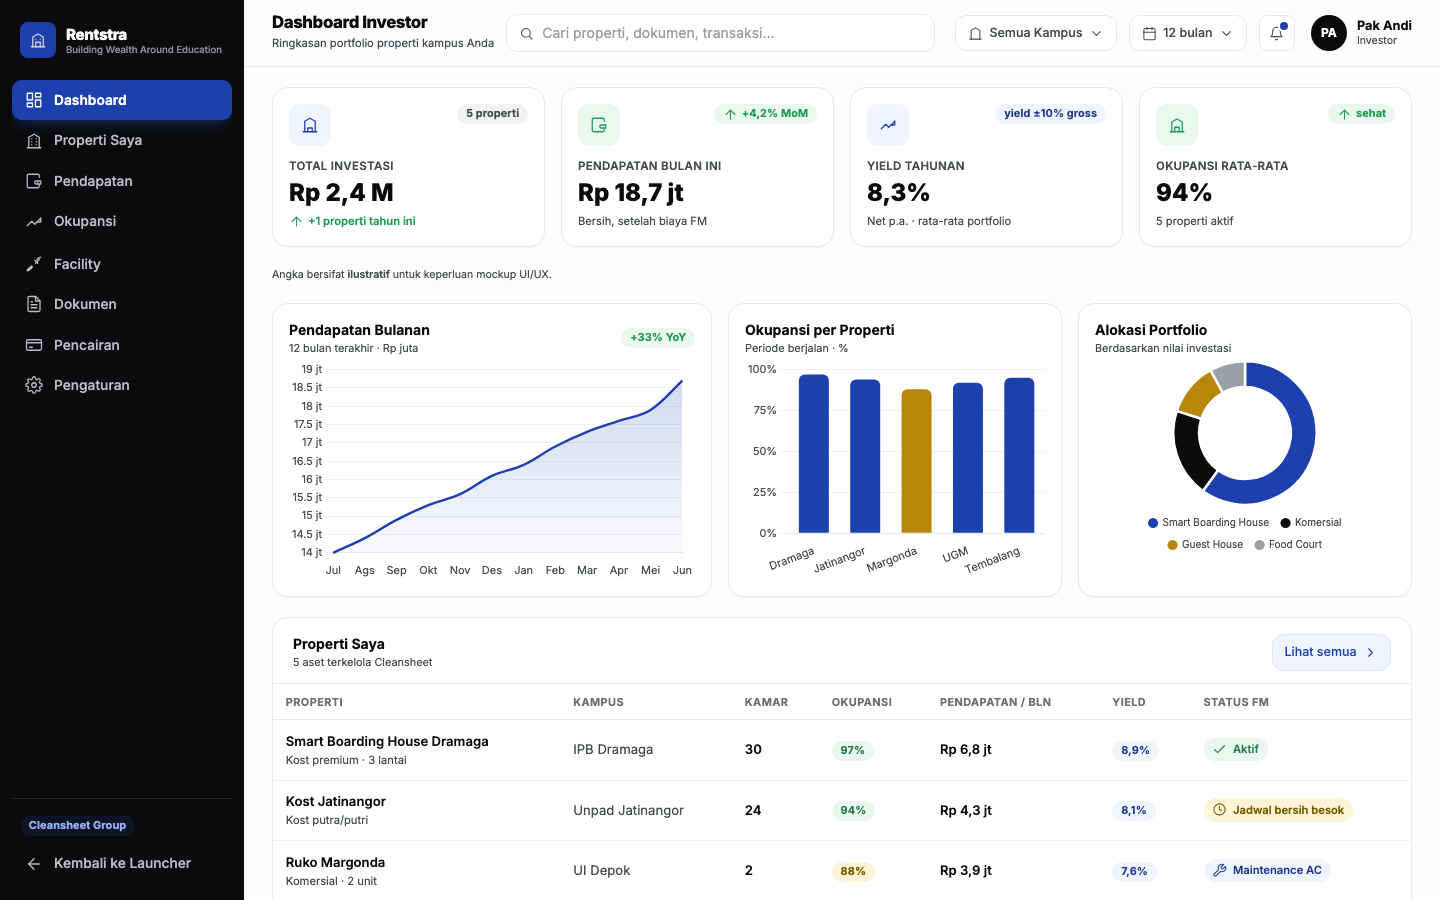Expand the Semua Kampus dropdown
The image size is (1440, 900).
pyautogui.click(x=1036, y=33)
